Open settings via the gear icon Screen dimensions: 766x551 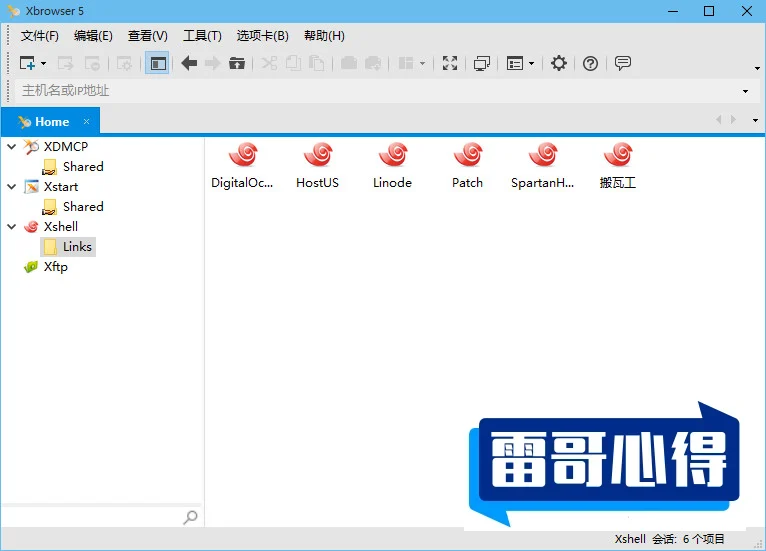click(559, 64)
